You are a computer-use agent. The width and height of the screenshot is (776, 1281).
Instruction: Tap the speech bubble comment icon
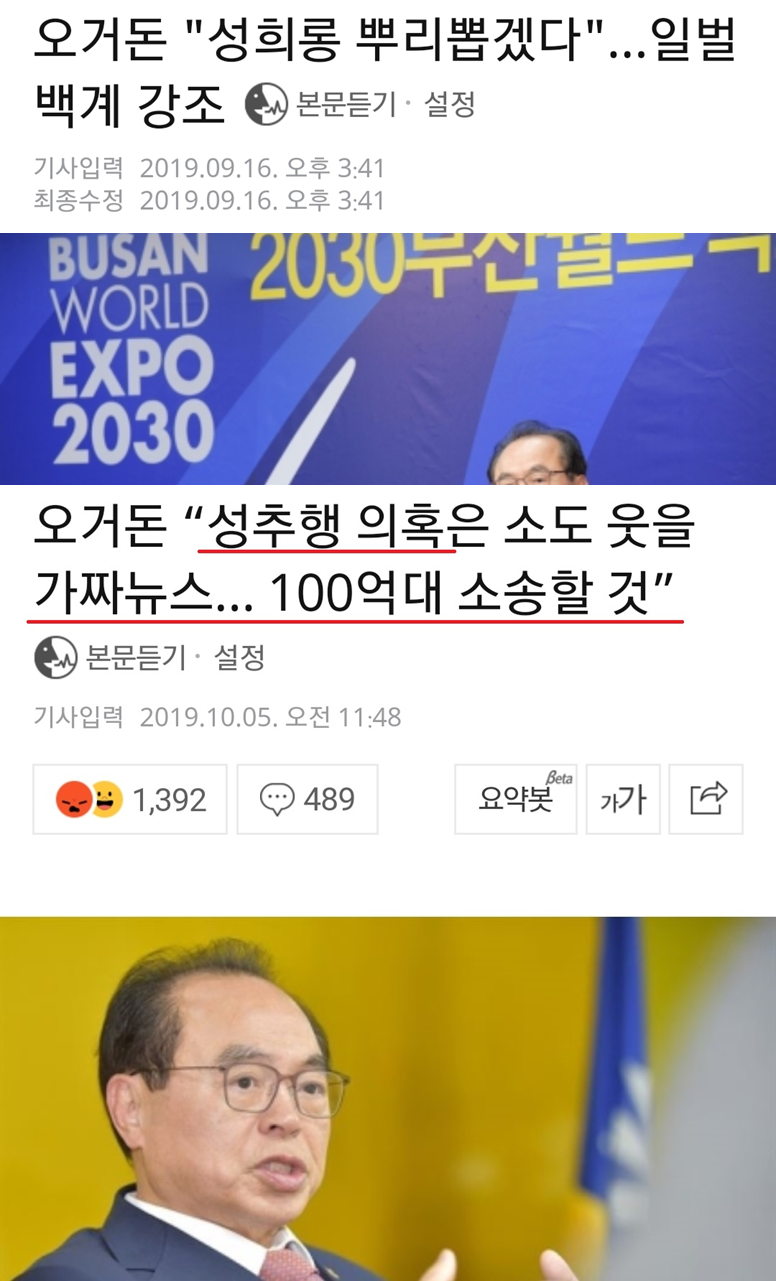click(277, 799)
